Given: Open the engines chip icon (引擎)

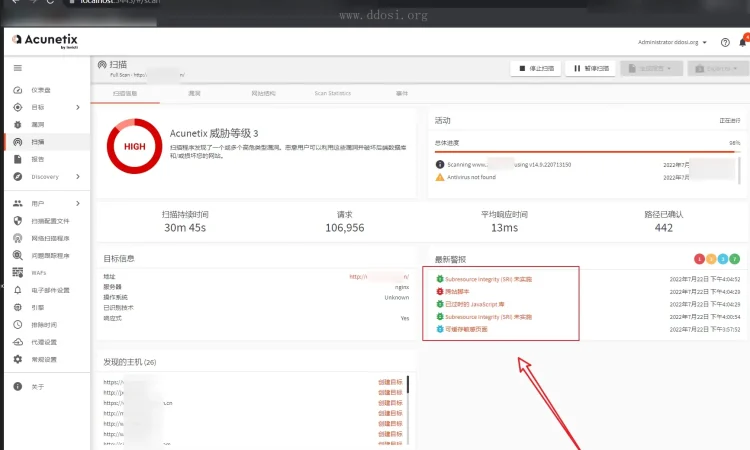Looking at the screenshot, I should [18, 307].
